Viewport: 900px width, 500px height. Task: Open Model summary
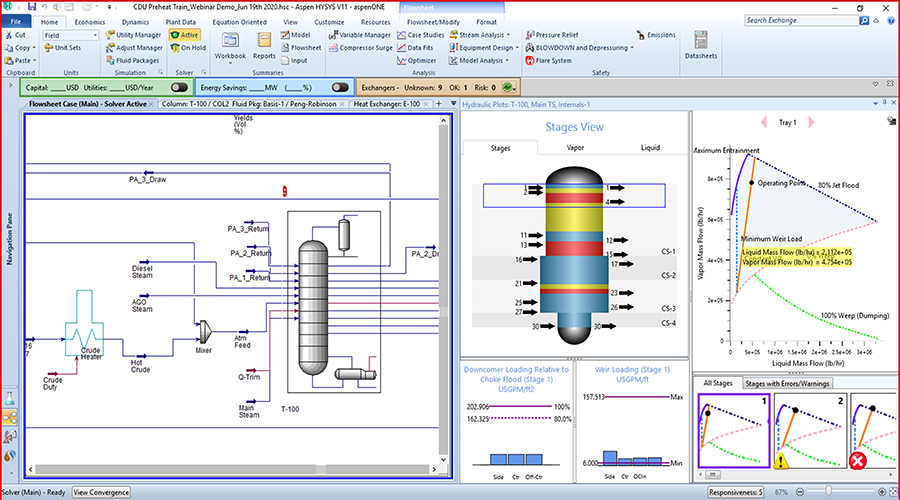tap(295, 35)
